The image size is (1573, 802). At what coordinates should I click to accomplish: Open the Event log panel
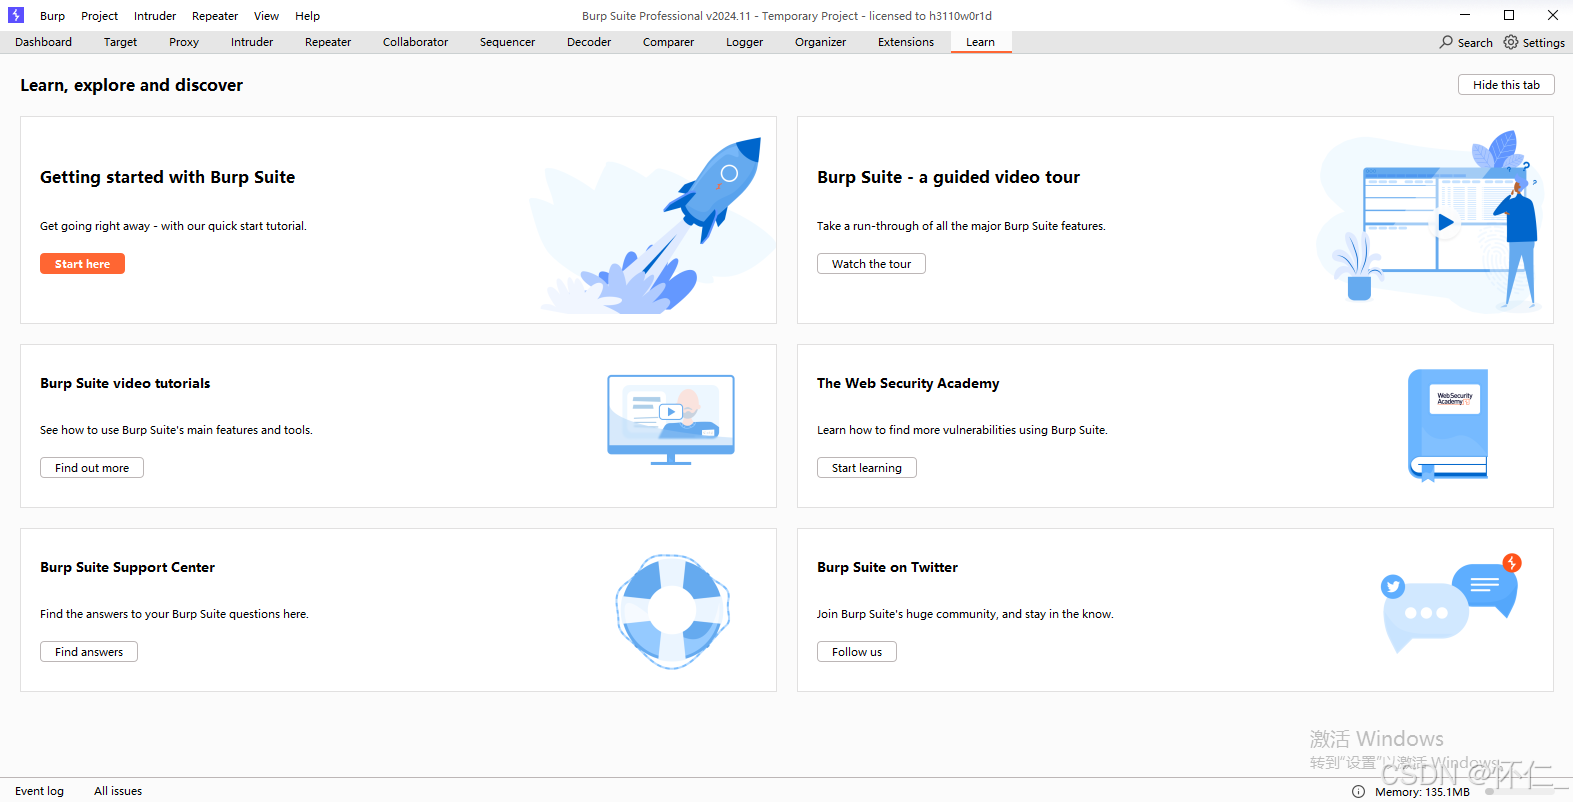39,791
